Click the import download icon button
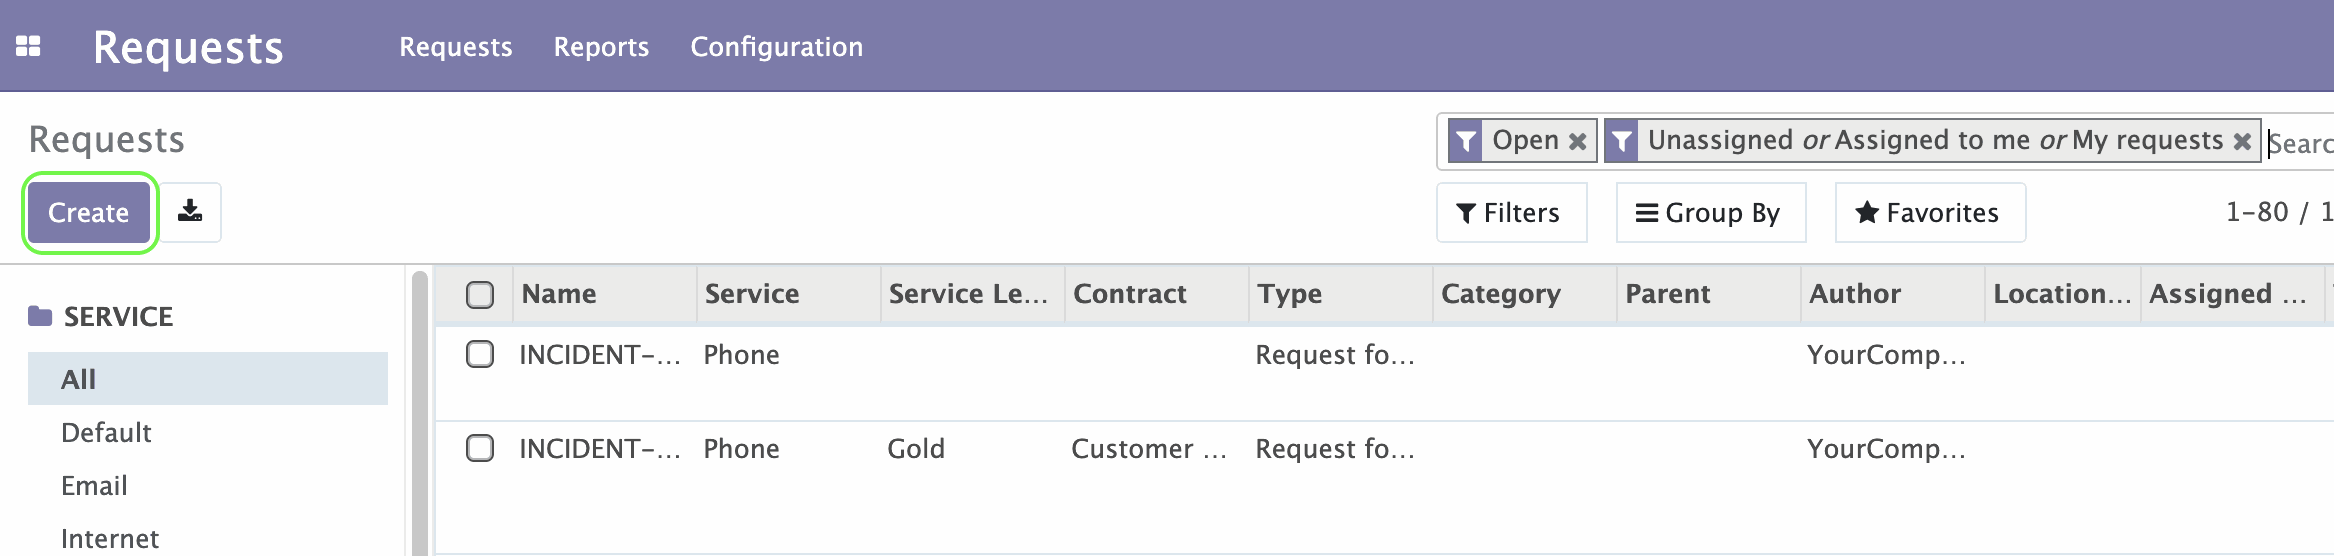 coord(190,212)
